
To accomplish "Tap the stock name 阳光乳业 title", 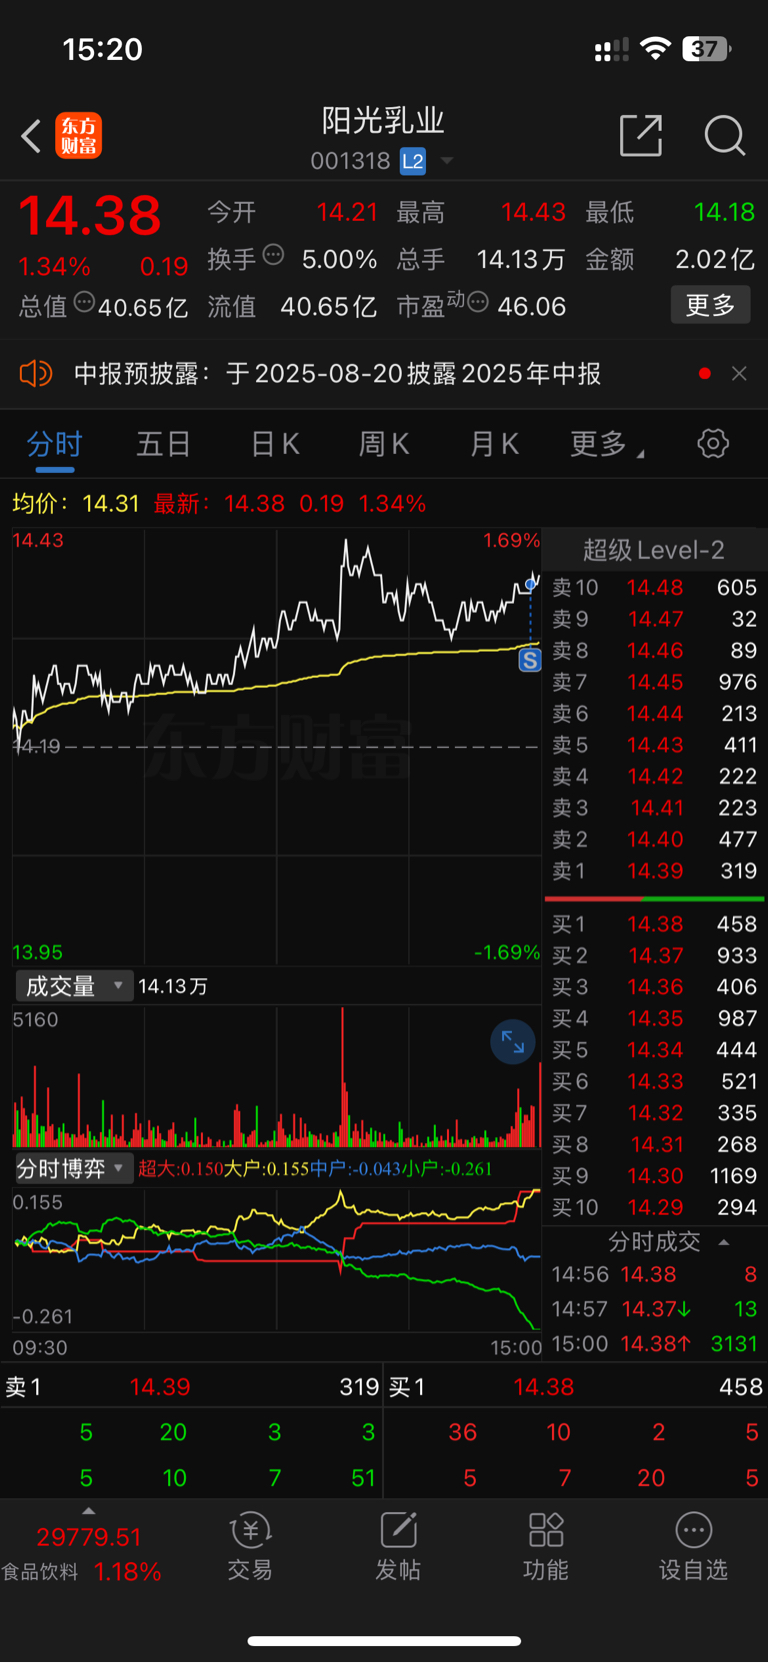I will tap(383, 121).
